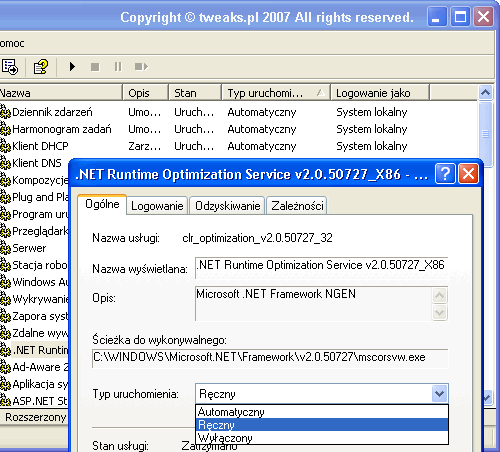
Task: Pause the service with the Pause toolbar button
Action: pos(118,67)
